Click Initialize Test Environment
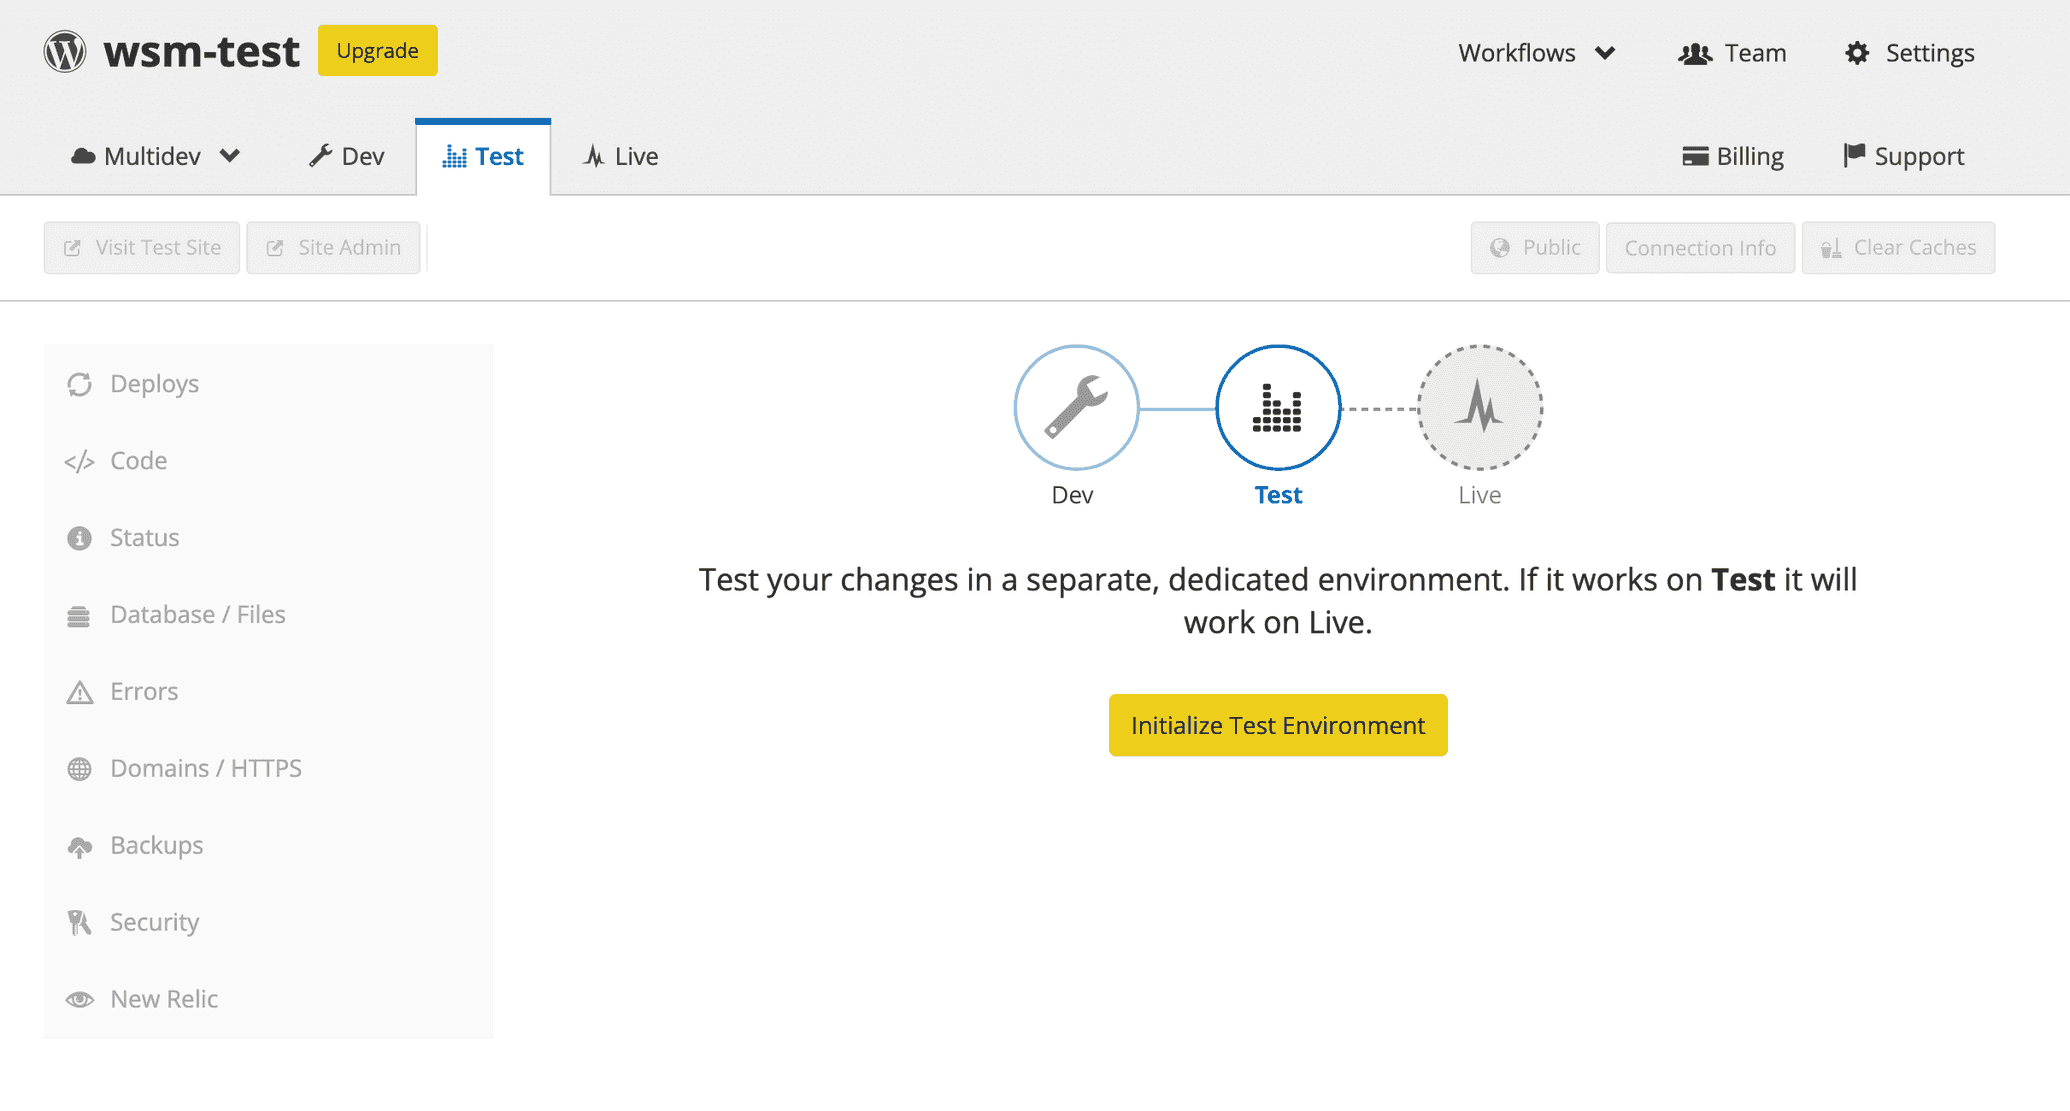Viewport: 2070px width, 1111px height. tap(1277, 725)
